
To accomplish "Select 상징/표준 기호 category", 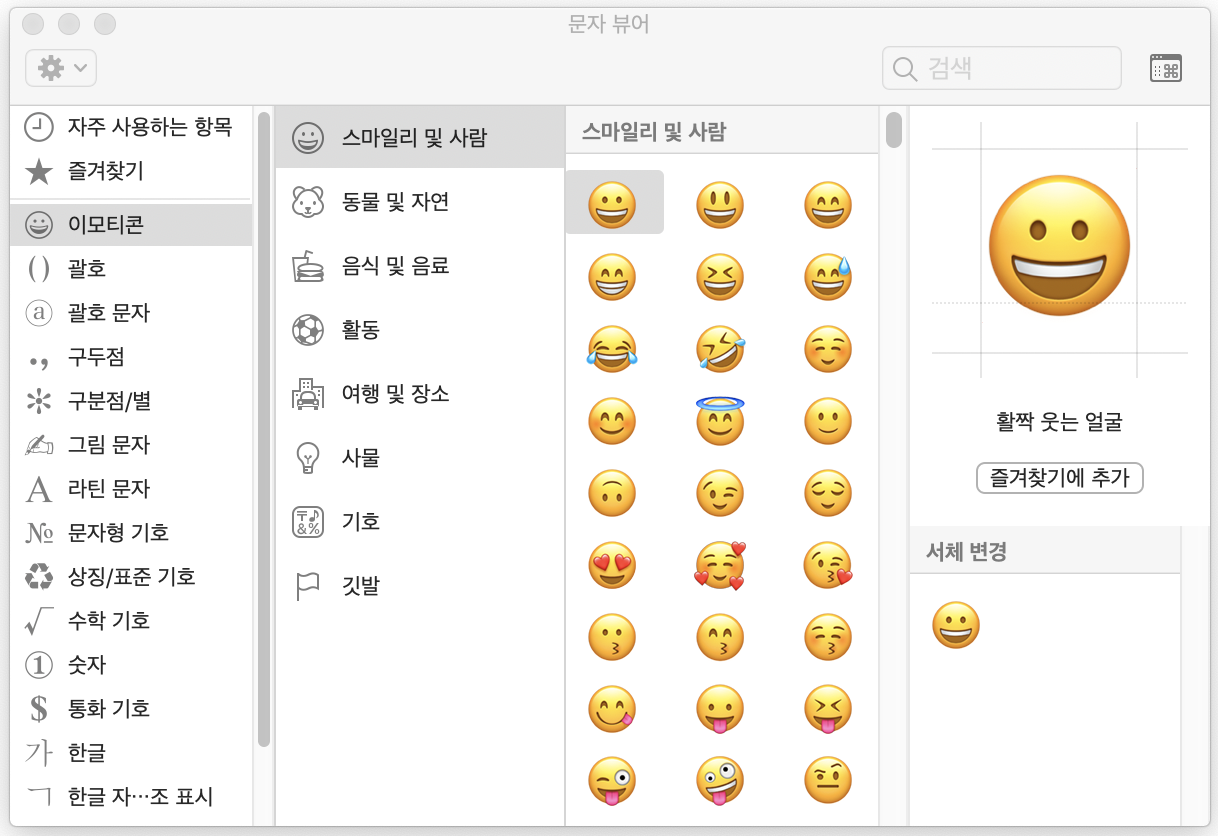I will coord(131,577).
